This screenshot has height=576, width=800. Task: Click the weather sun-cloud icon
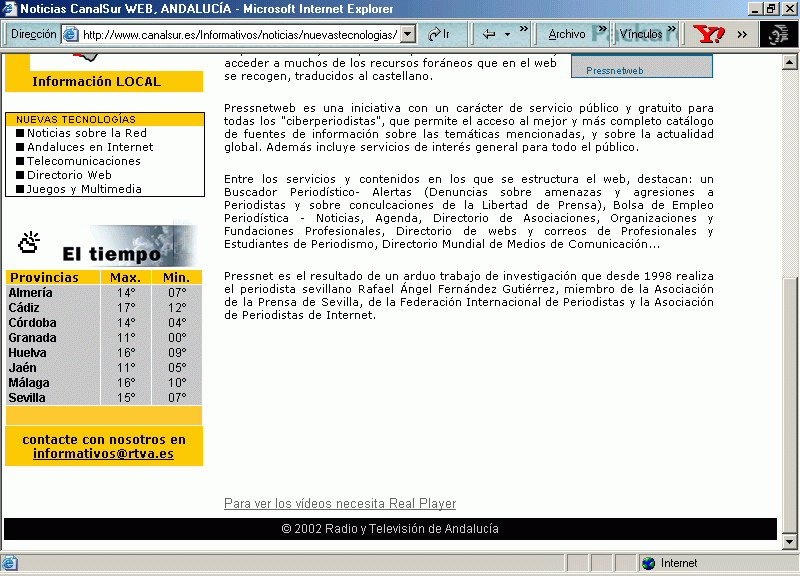(x=29, y=243)
